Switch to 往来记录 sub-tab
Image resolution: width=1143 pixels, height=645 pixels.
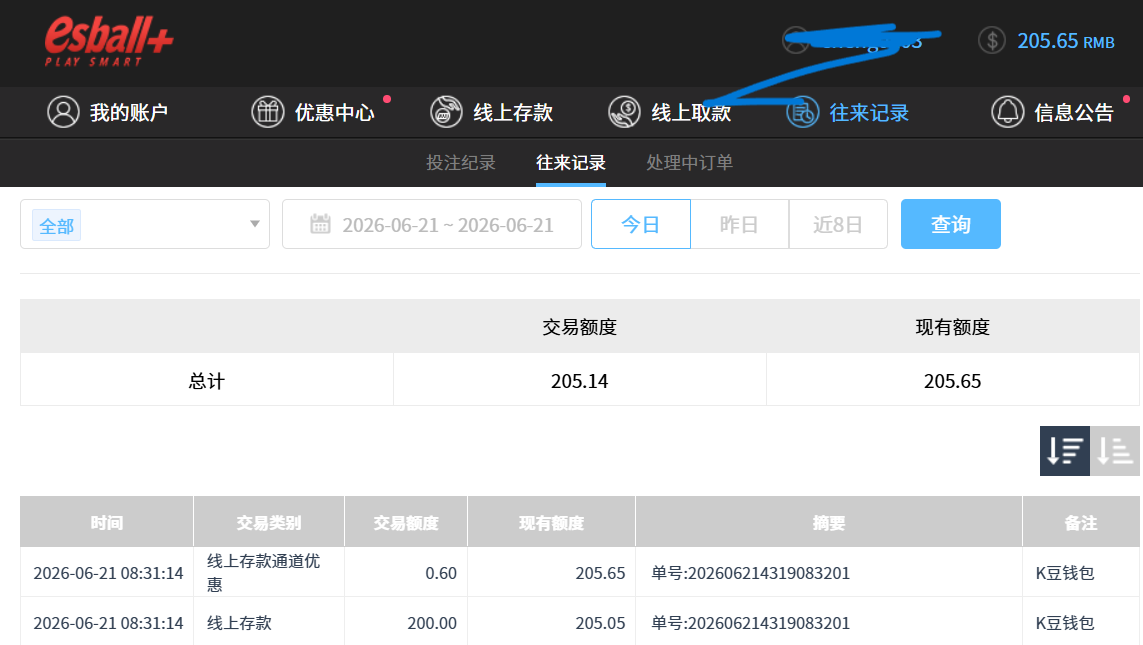pyautogui.click(x=571, y=163)
